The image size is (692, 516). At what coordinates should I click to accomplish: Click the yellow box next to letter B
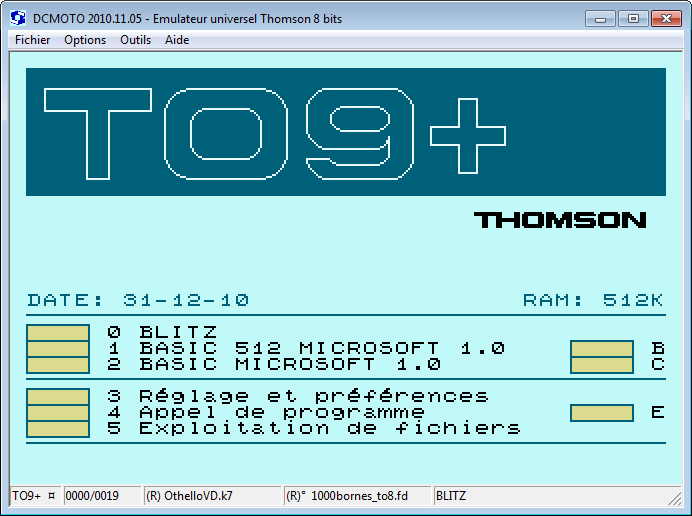pyautogui.click(x=602, y=348)
